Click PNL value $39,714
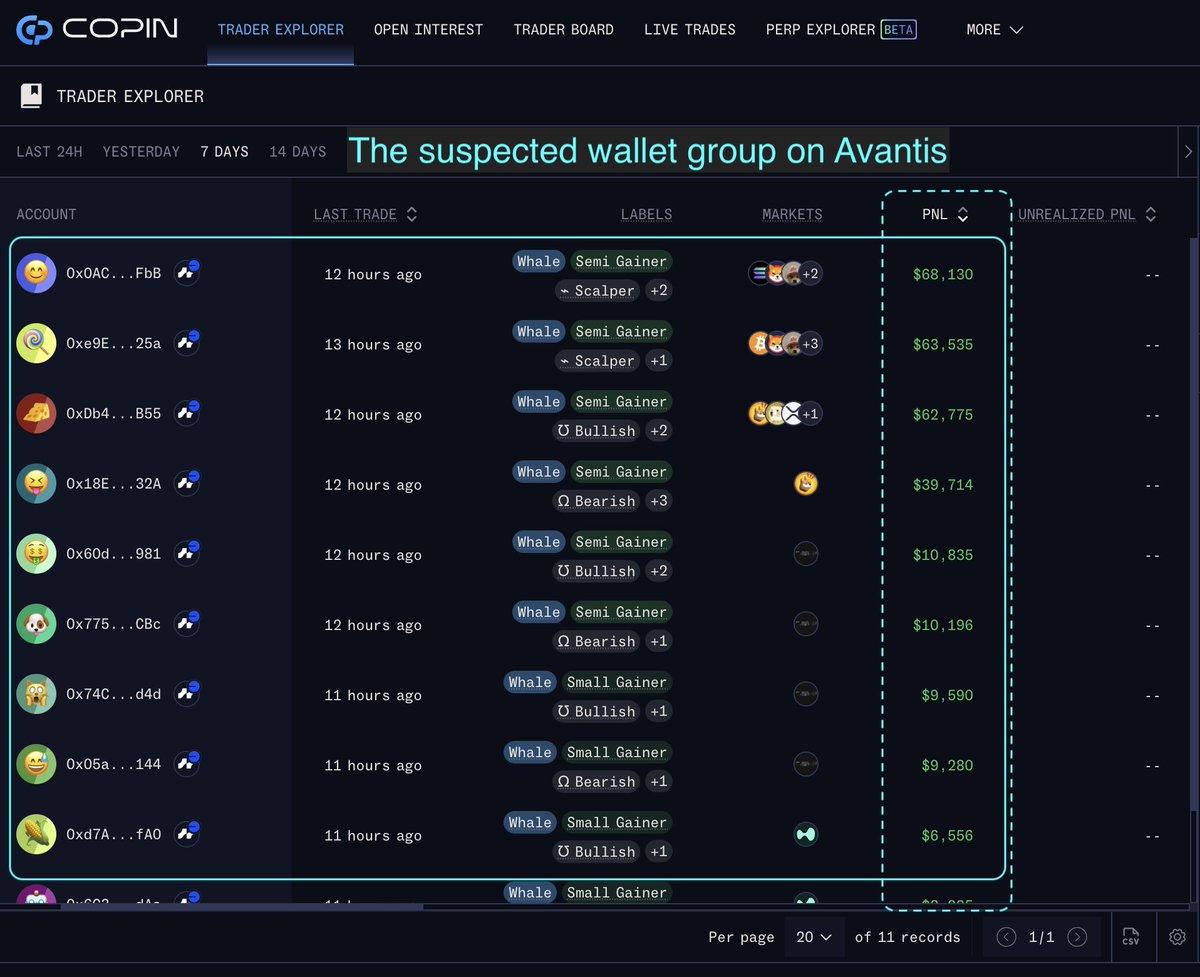1200x977 pixels. coord(942,484)
